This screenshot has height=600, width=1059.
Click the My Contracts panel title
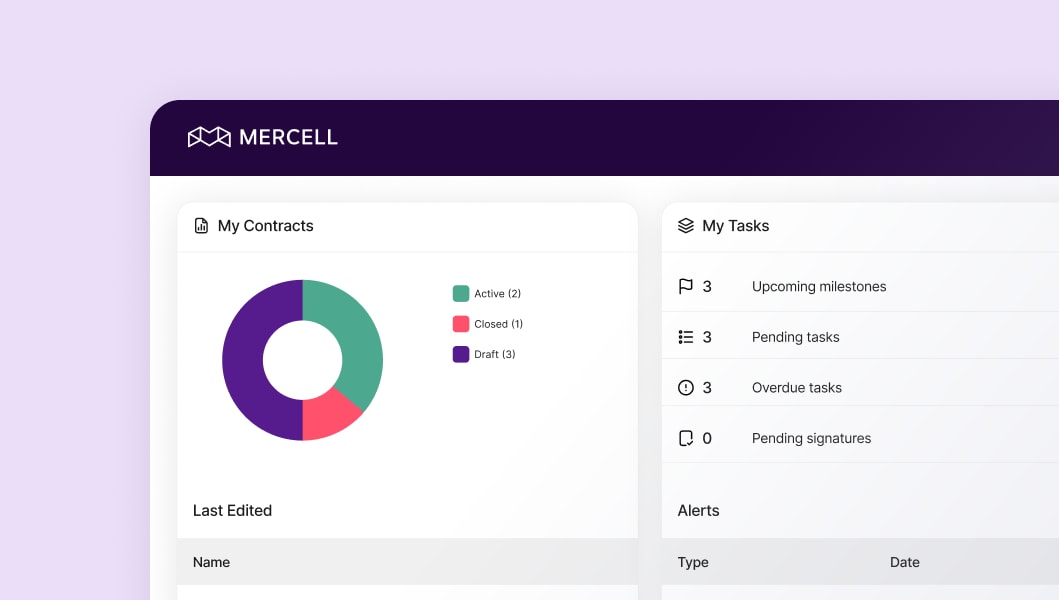(265, 226)
